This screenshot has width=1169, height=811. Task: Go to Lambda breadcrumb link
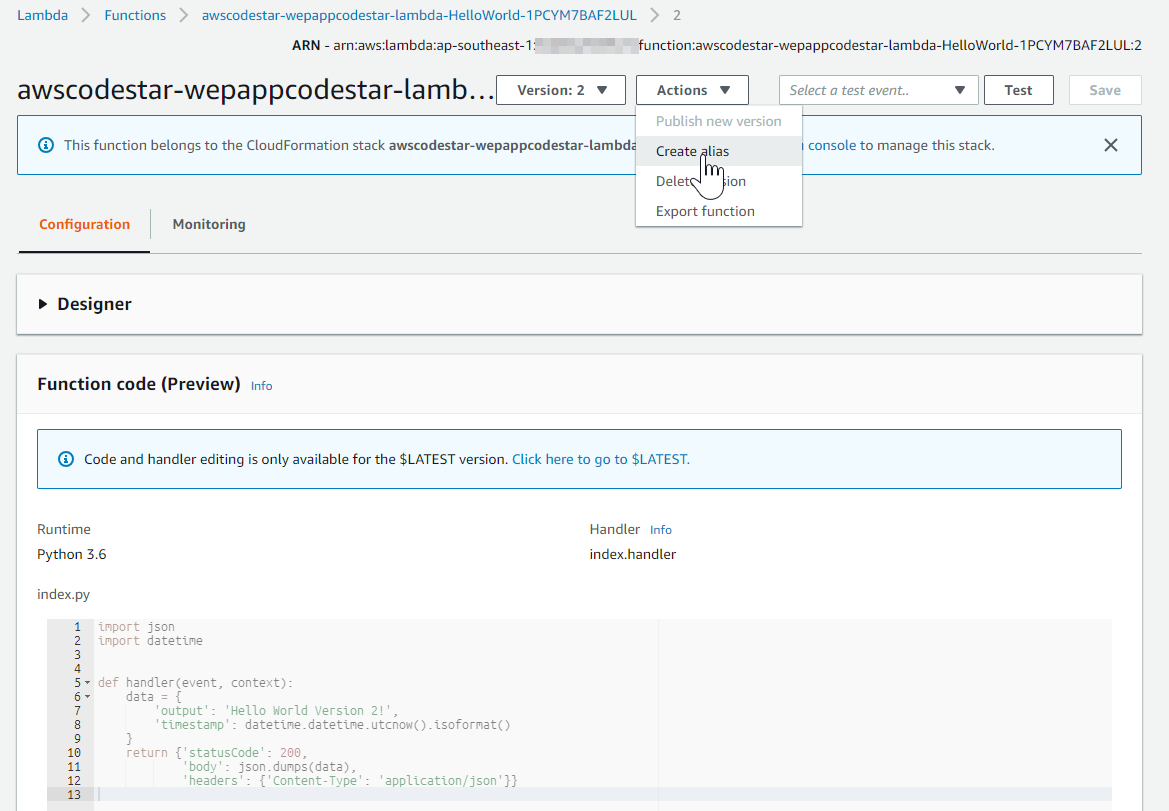(x=42, y=15)
